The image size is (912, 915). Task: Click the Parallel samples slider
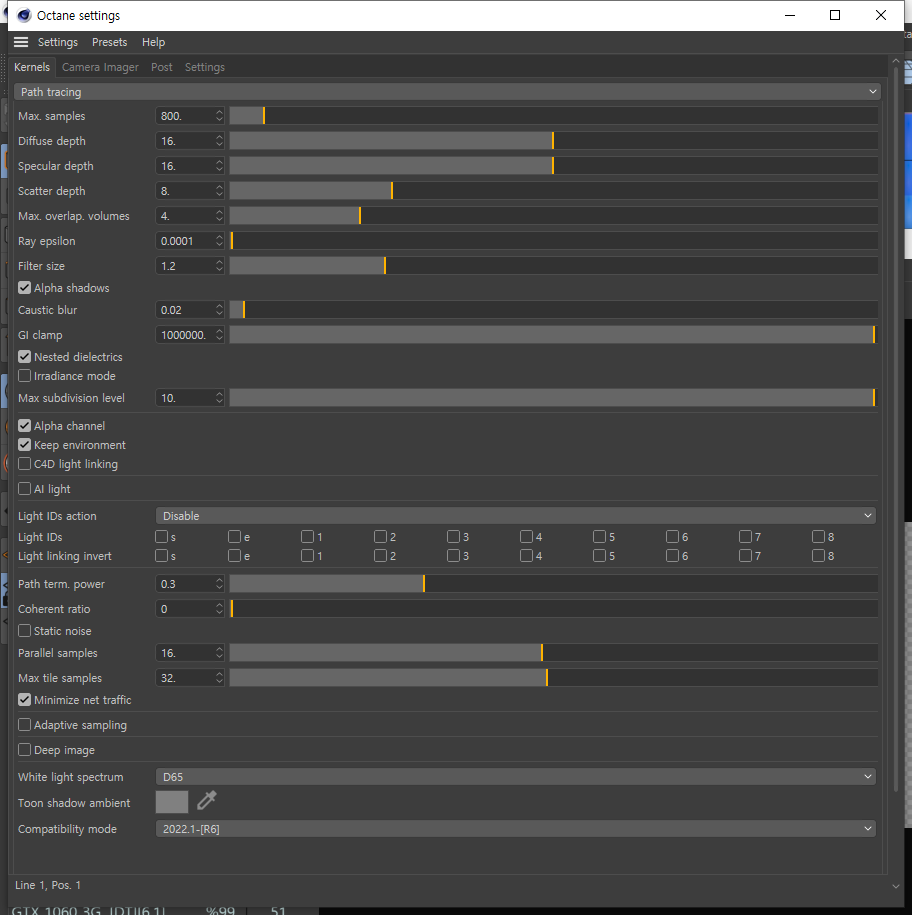point(554,652)
